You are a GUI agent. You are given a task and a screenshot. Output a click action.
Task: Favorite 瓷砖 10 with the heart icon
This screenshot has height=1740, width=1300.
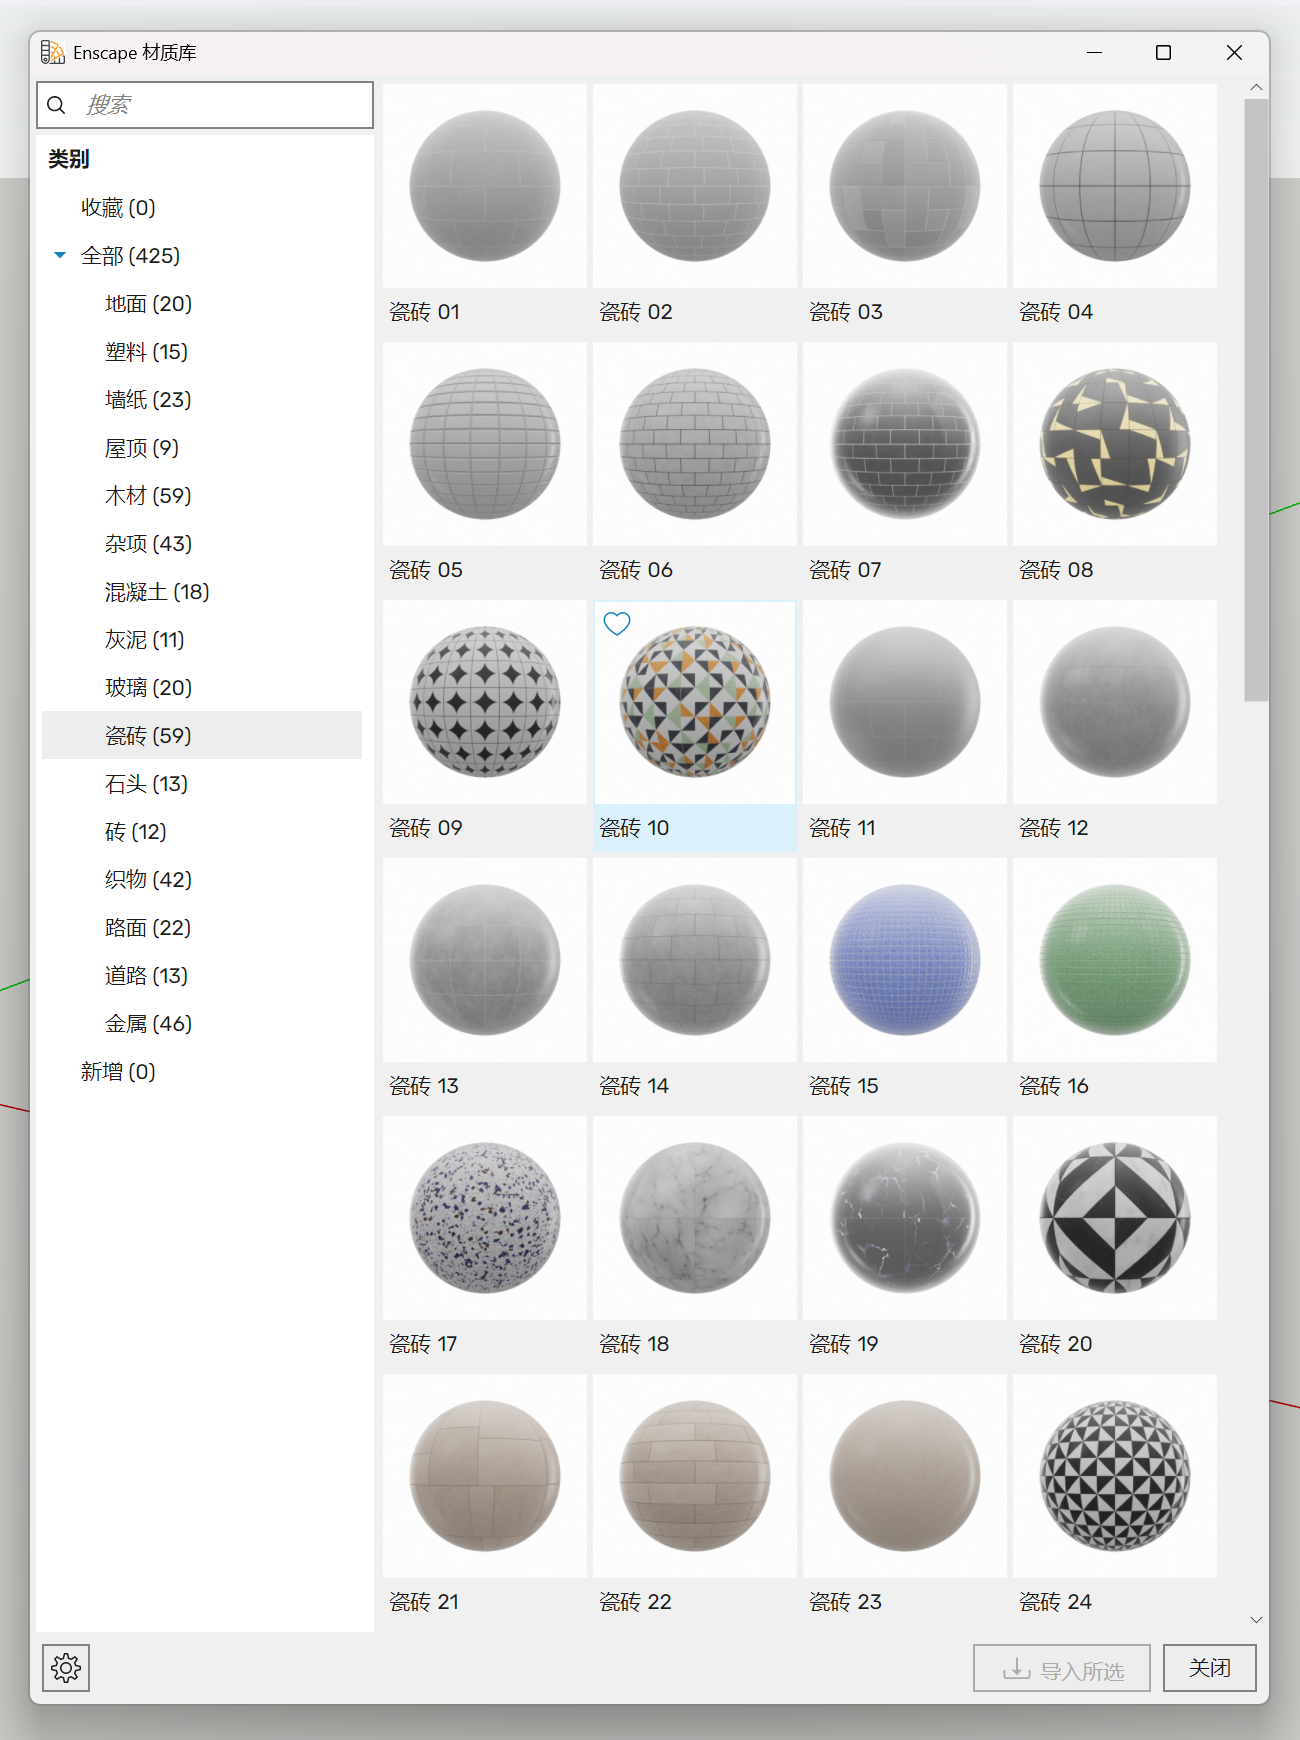pos(617,624)
